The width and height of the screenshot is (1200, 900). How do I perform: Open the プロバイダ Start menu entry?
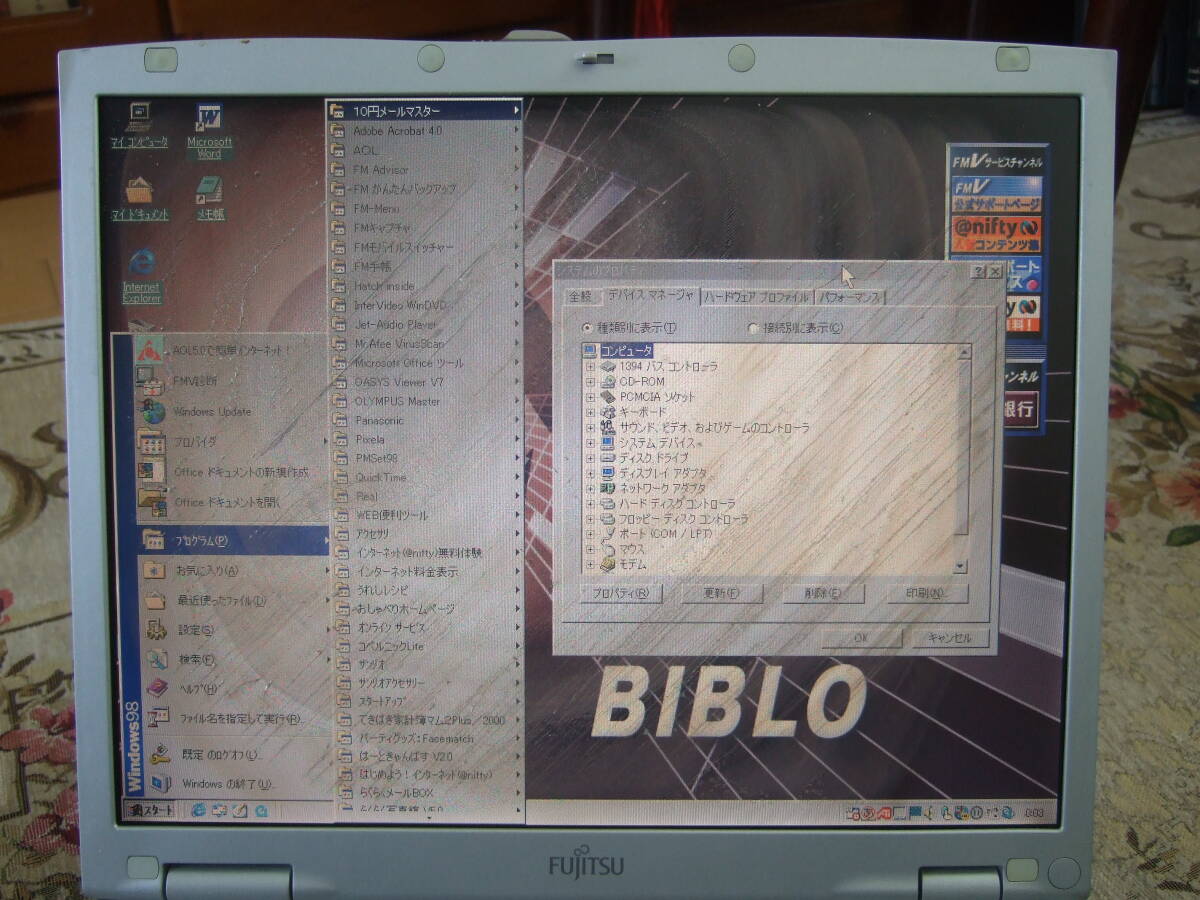pos(231,441)
